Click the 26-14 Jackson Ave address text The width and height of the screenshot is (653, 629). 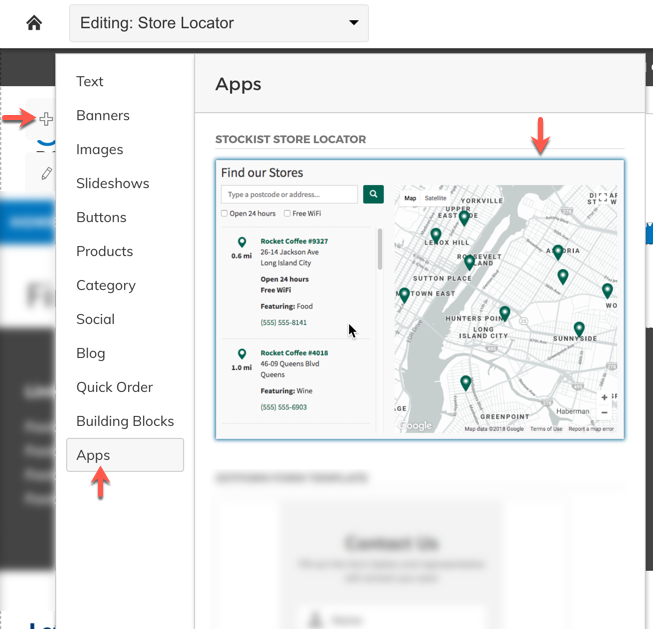[x=289, y=252]
